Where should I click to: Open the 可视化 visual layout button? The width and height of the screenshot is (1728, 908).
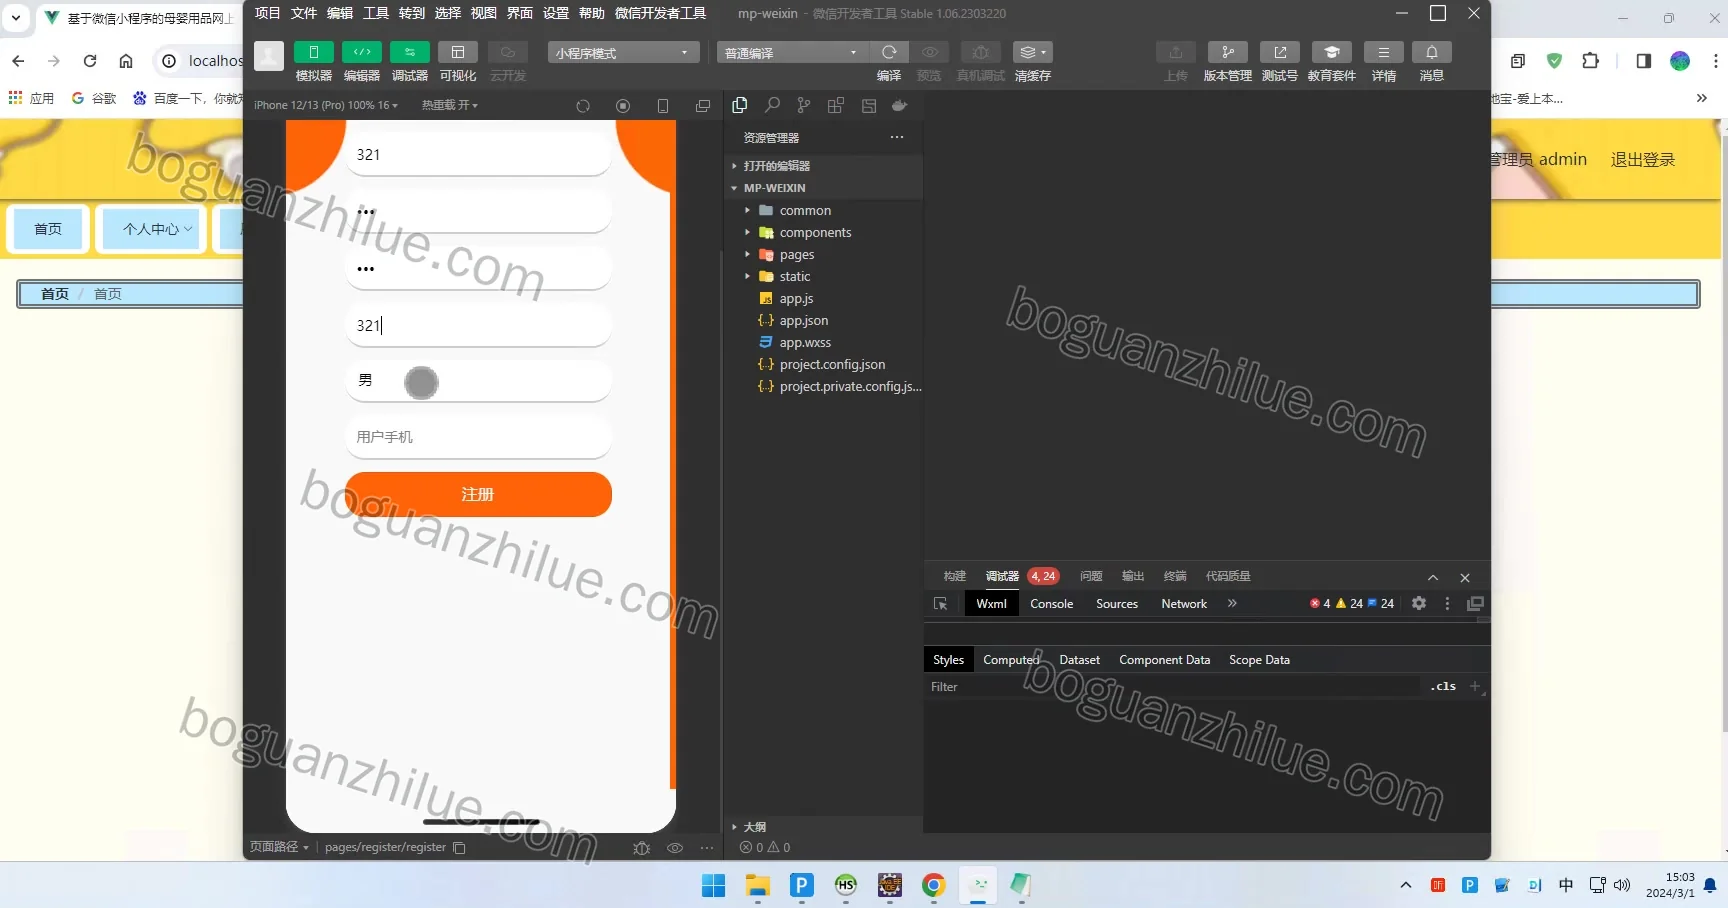click(457, 52)
